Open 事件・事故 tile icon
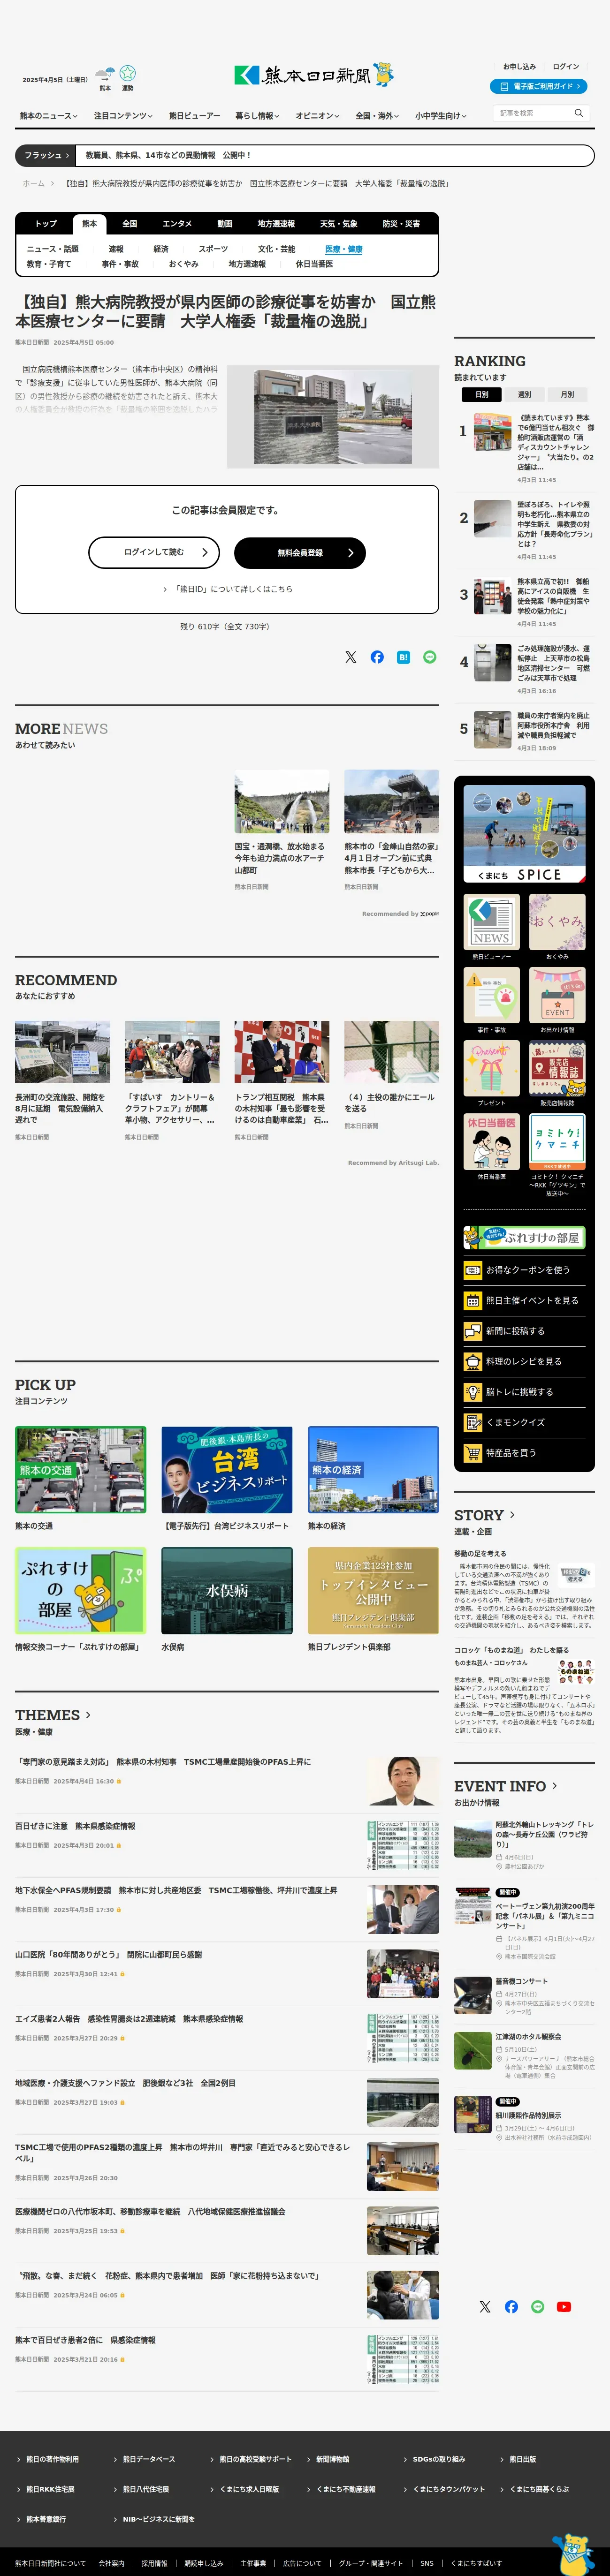Image resolution: width=610 pixels, height=2576 pixels. [x=492, y=995]
